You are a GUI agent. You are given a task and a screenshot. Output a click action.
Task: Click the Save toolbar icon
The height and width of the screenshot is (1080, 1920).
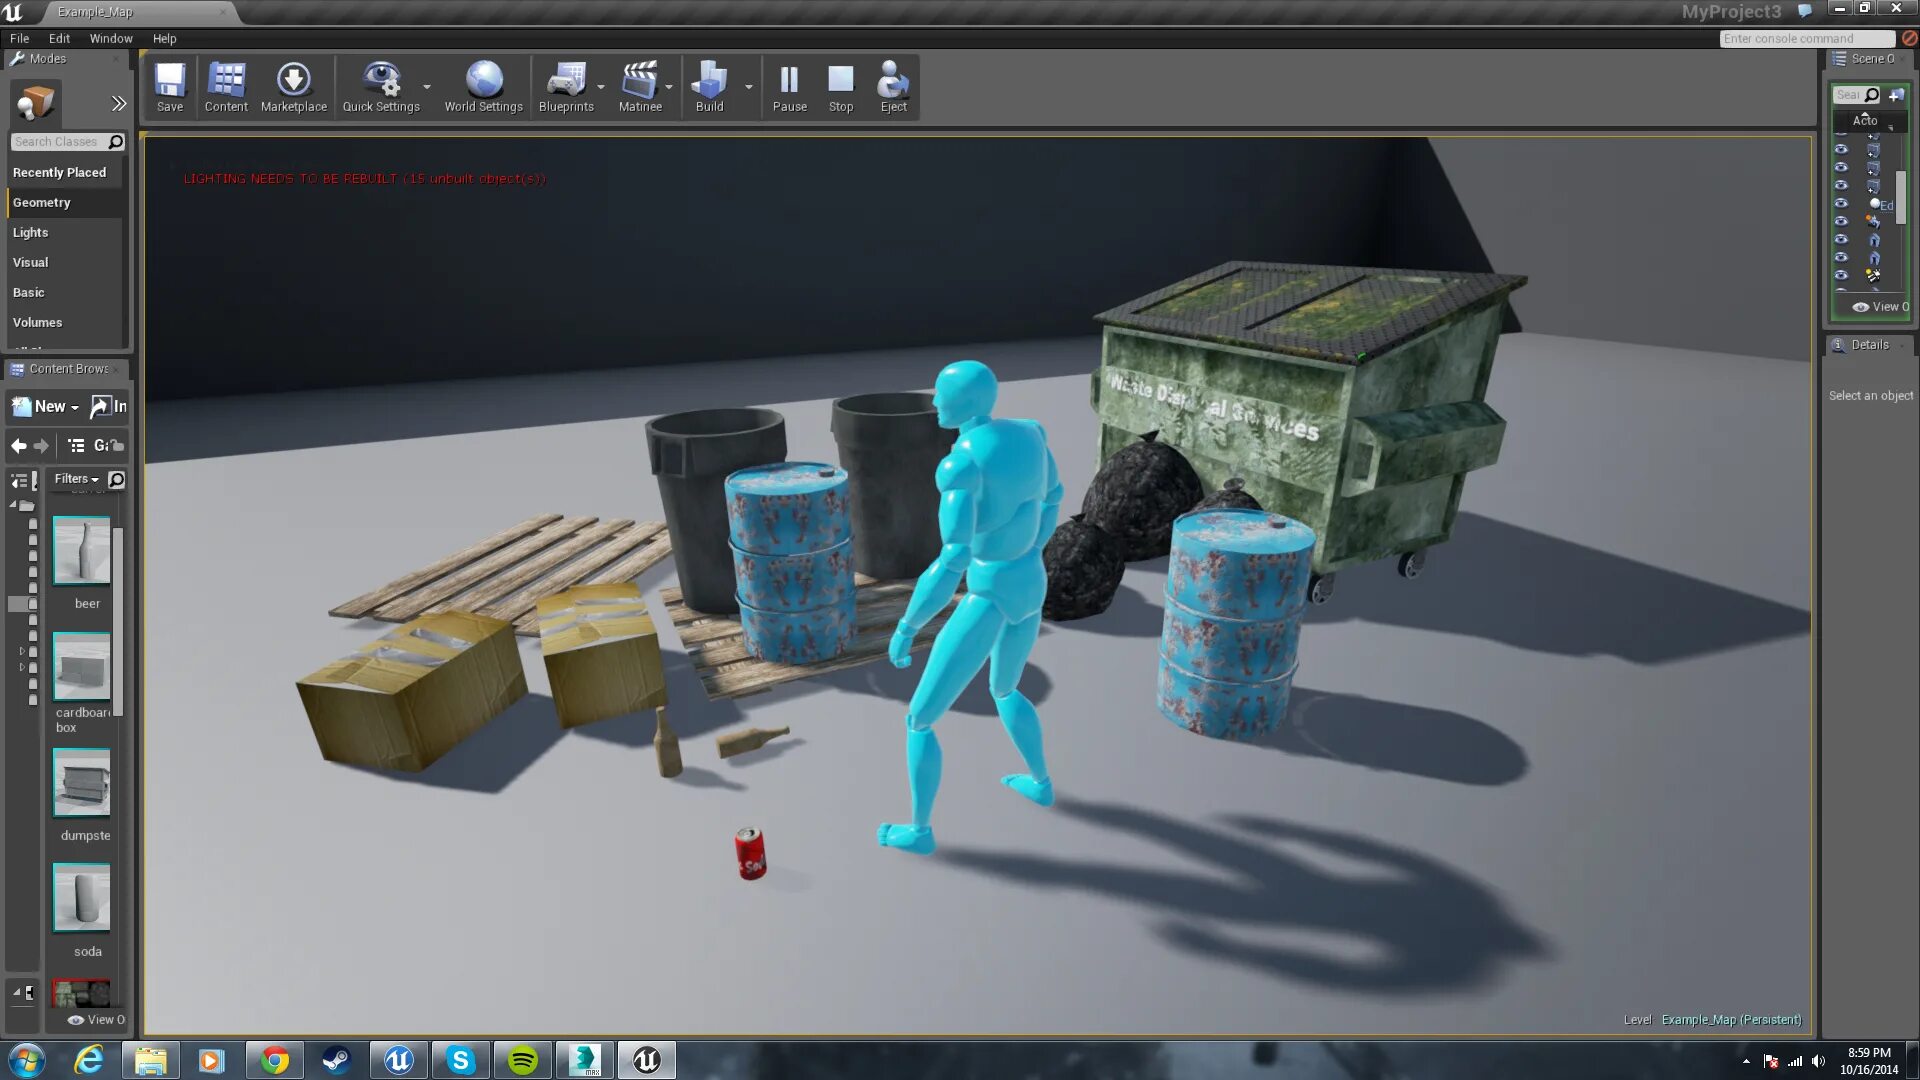pos(170,87)
